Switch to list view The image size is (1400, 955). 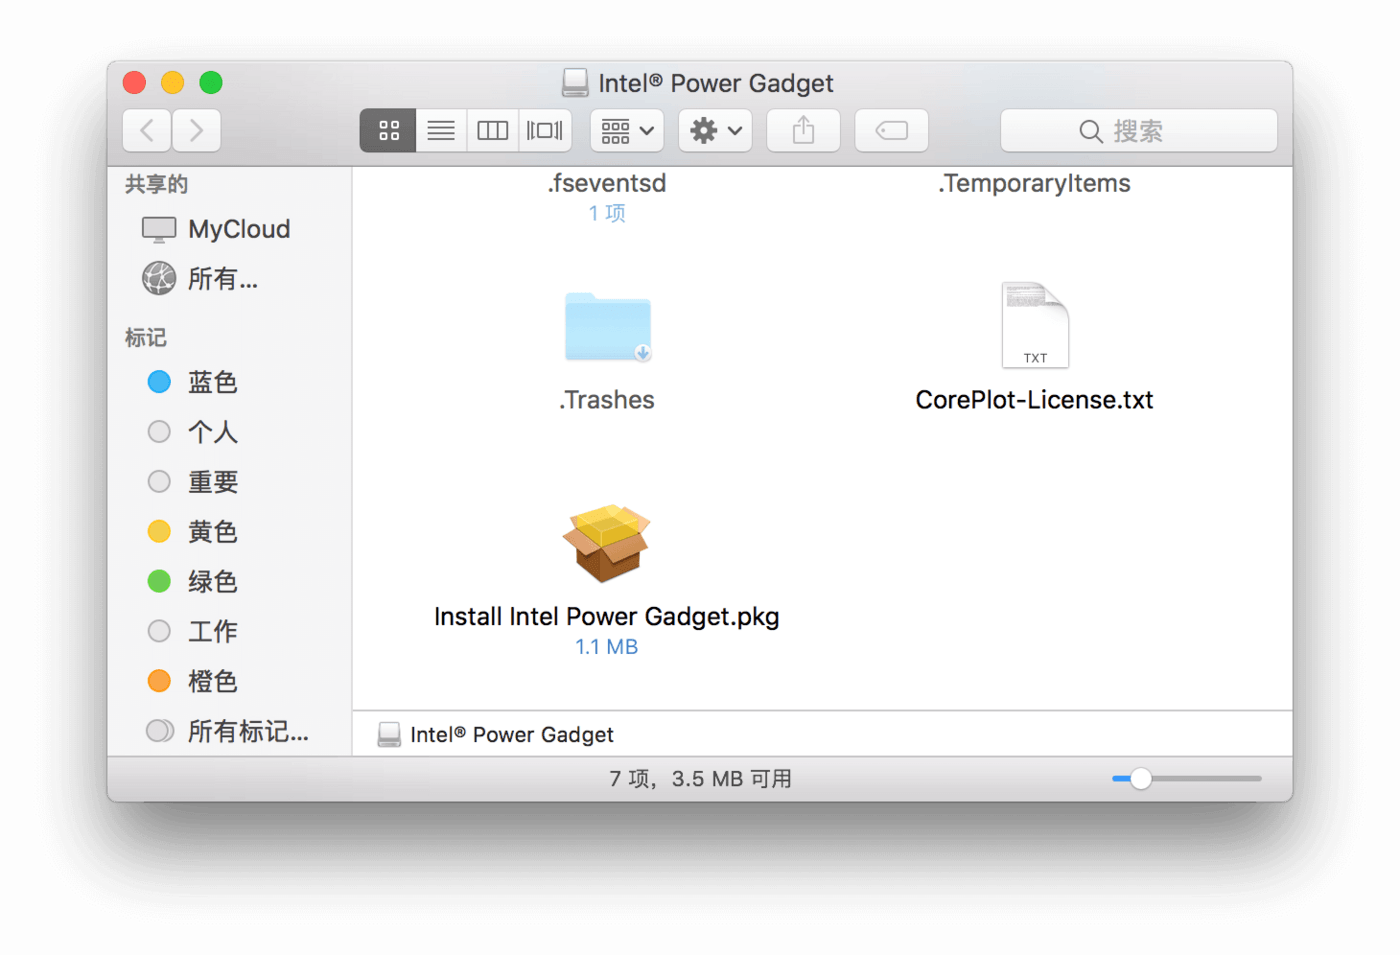coord(441,130)
